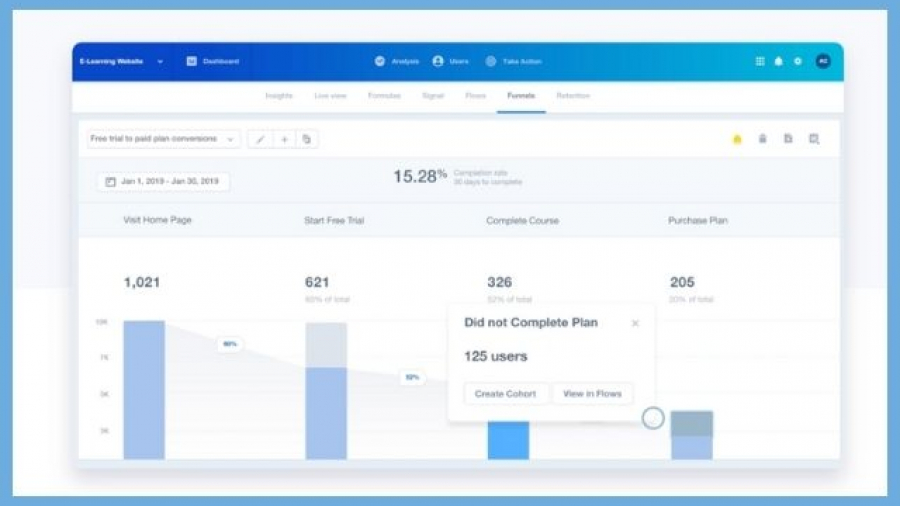Switch to the Insights tab
The width and height of the screenshot is (900, 506).
279,96
